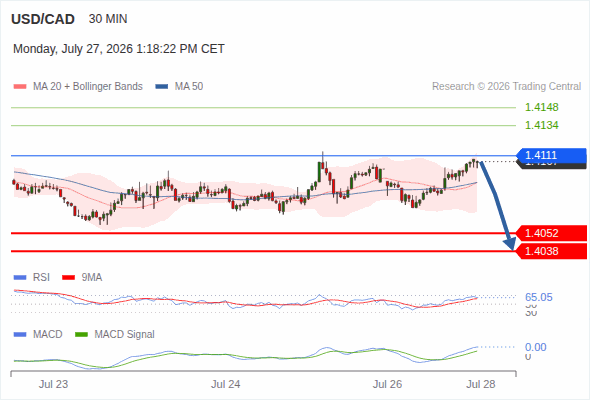This screenshot has height=400, width=590.
Task: Click the blue downward forecast arrow
Action: (x=497, y=205)
